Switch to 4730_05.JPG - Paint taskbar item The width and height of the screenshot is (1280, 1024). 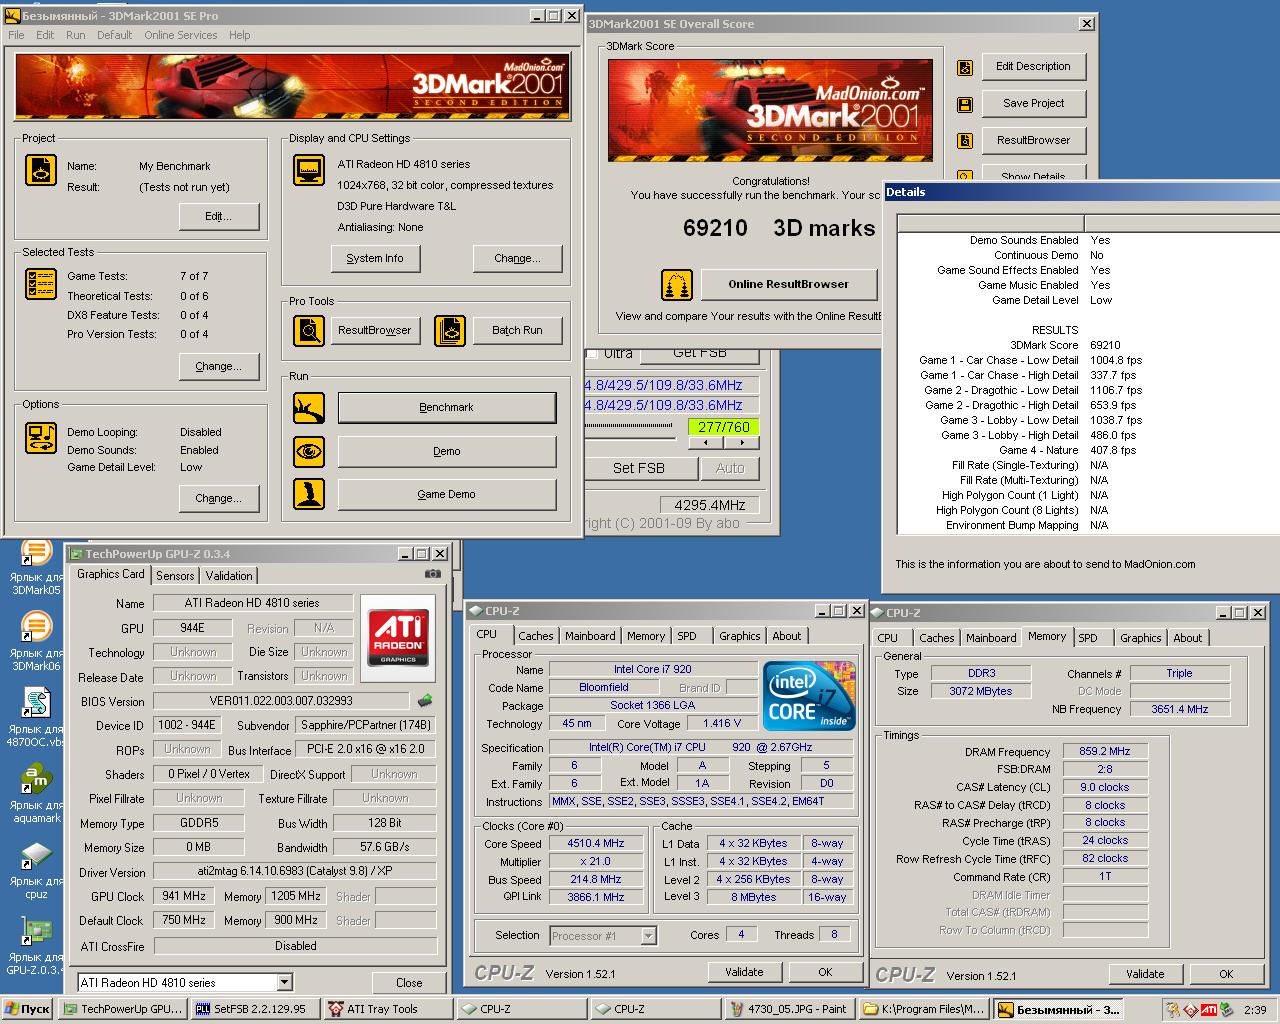pos(790,1009)
